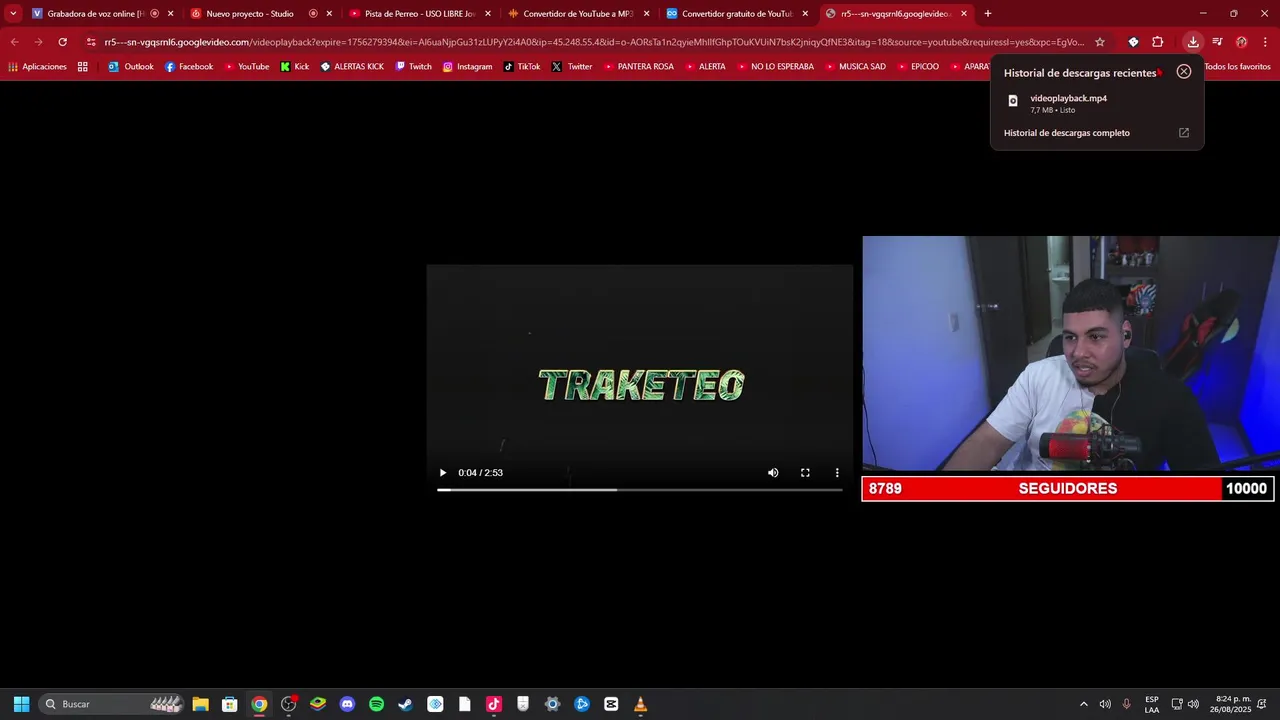Open the Chrome three-dot menu
1280x720 pixels.
(1266, 42)
